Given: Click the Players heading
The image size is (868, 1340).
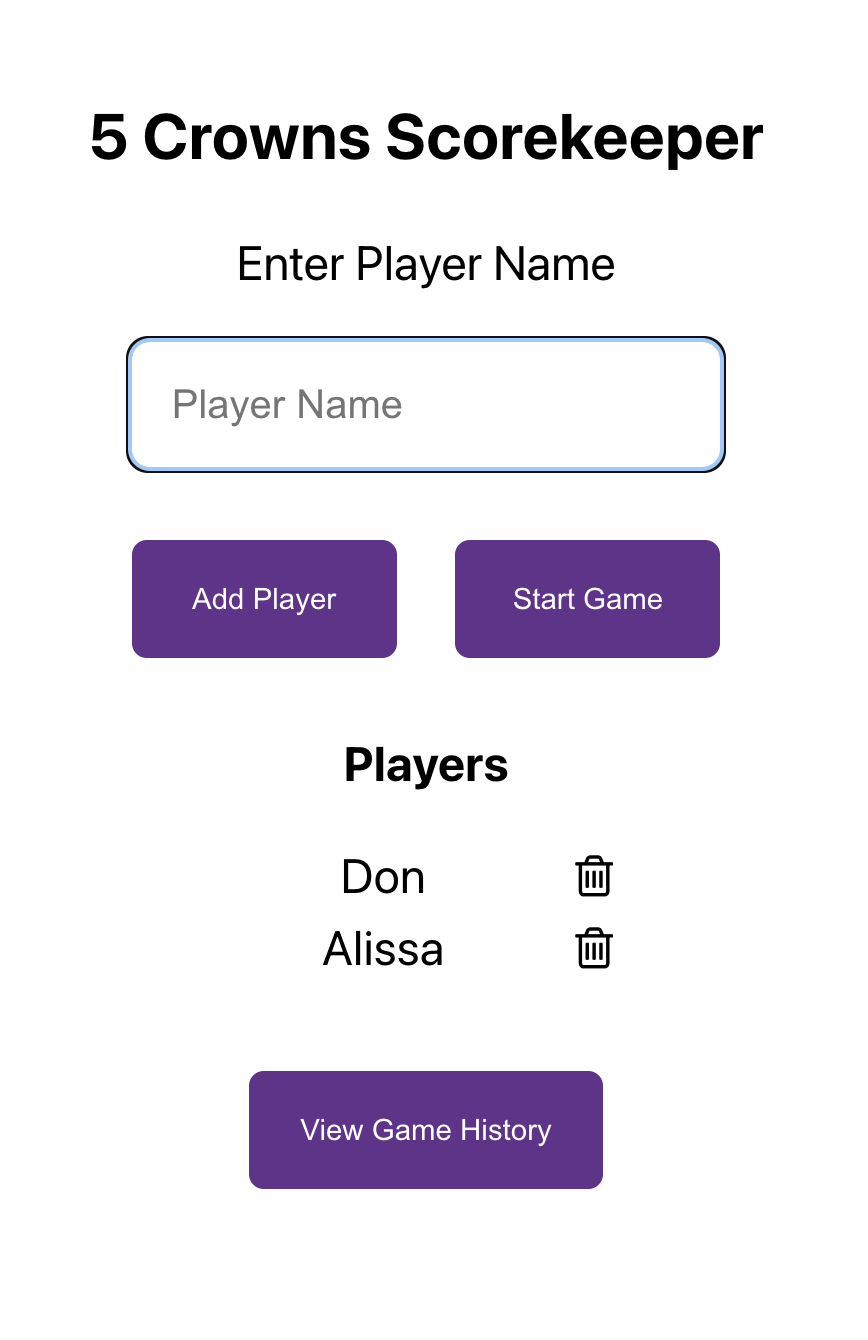Looking at the screenshot, I should tap(426, 765).
